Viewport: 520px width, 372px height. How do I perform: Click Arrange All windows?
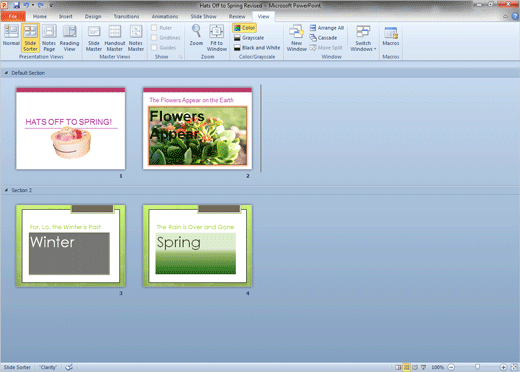[x=327, y=28]
